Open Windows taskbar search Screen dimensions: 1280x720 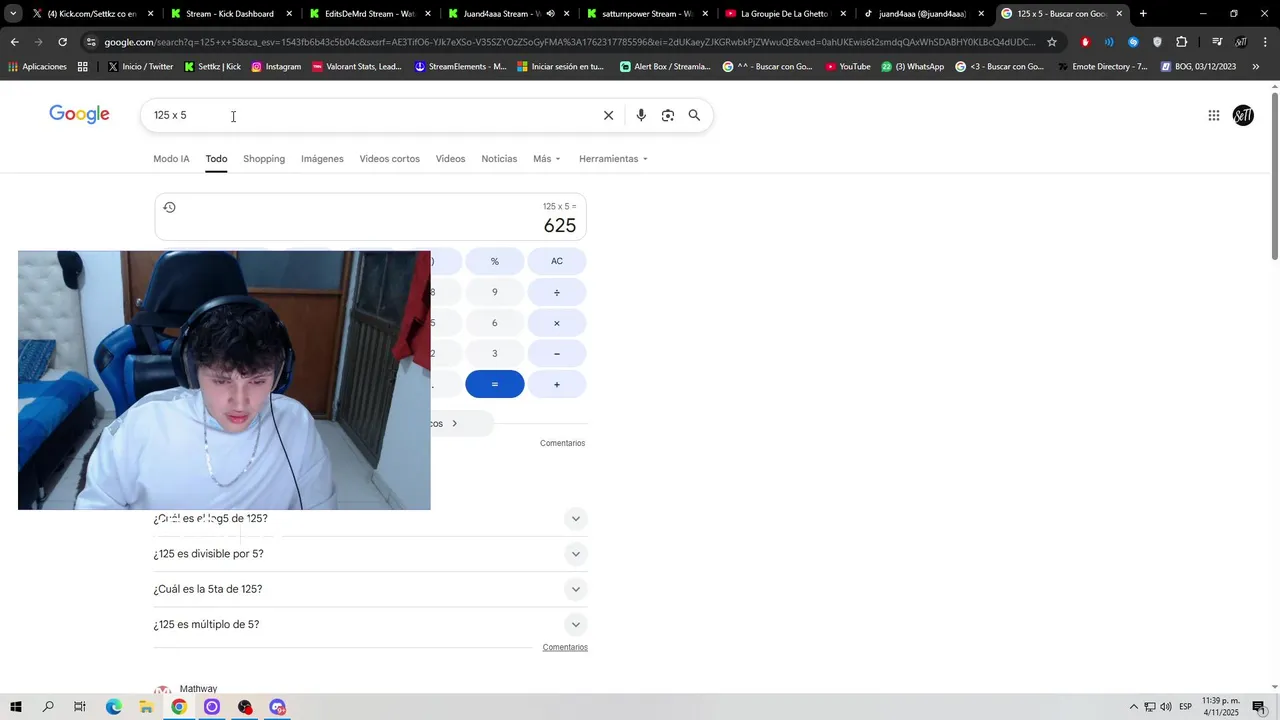(48, 707)
